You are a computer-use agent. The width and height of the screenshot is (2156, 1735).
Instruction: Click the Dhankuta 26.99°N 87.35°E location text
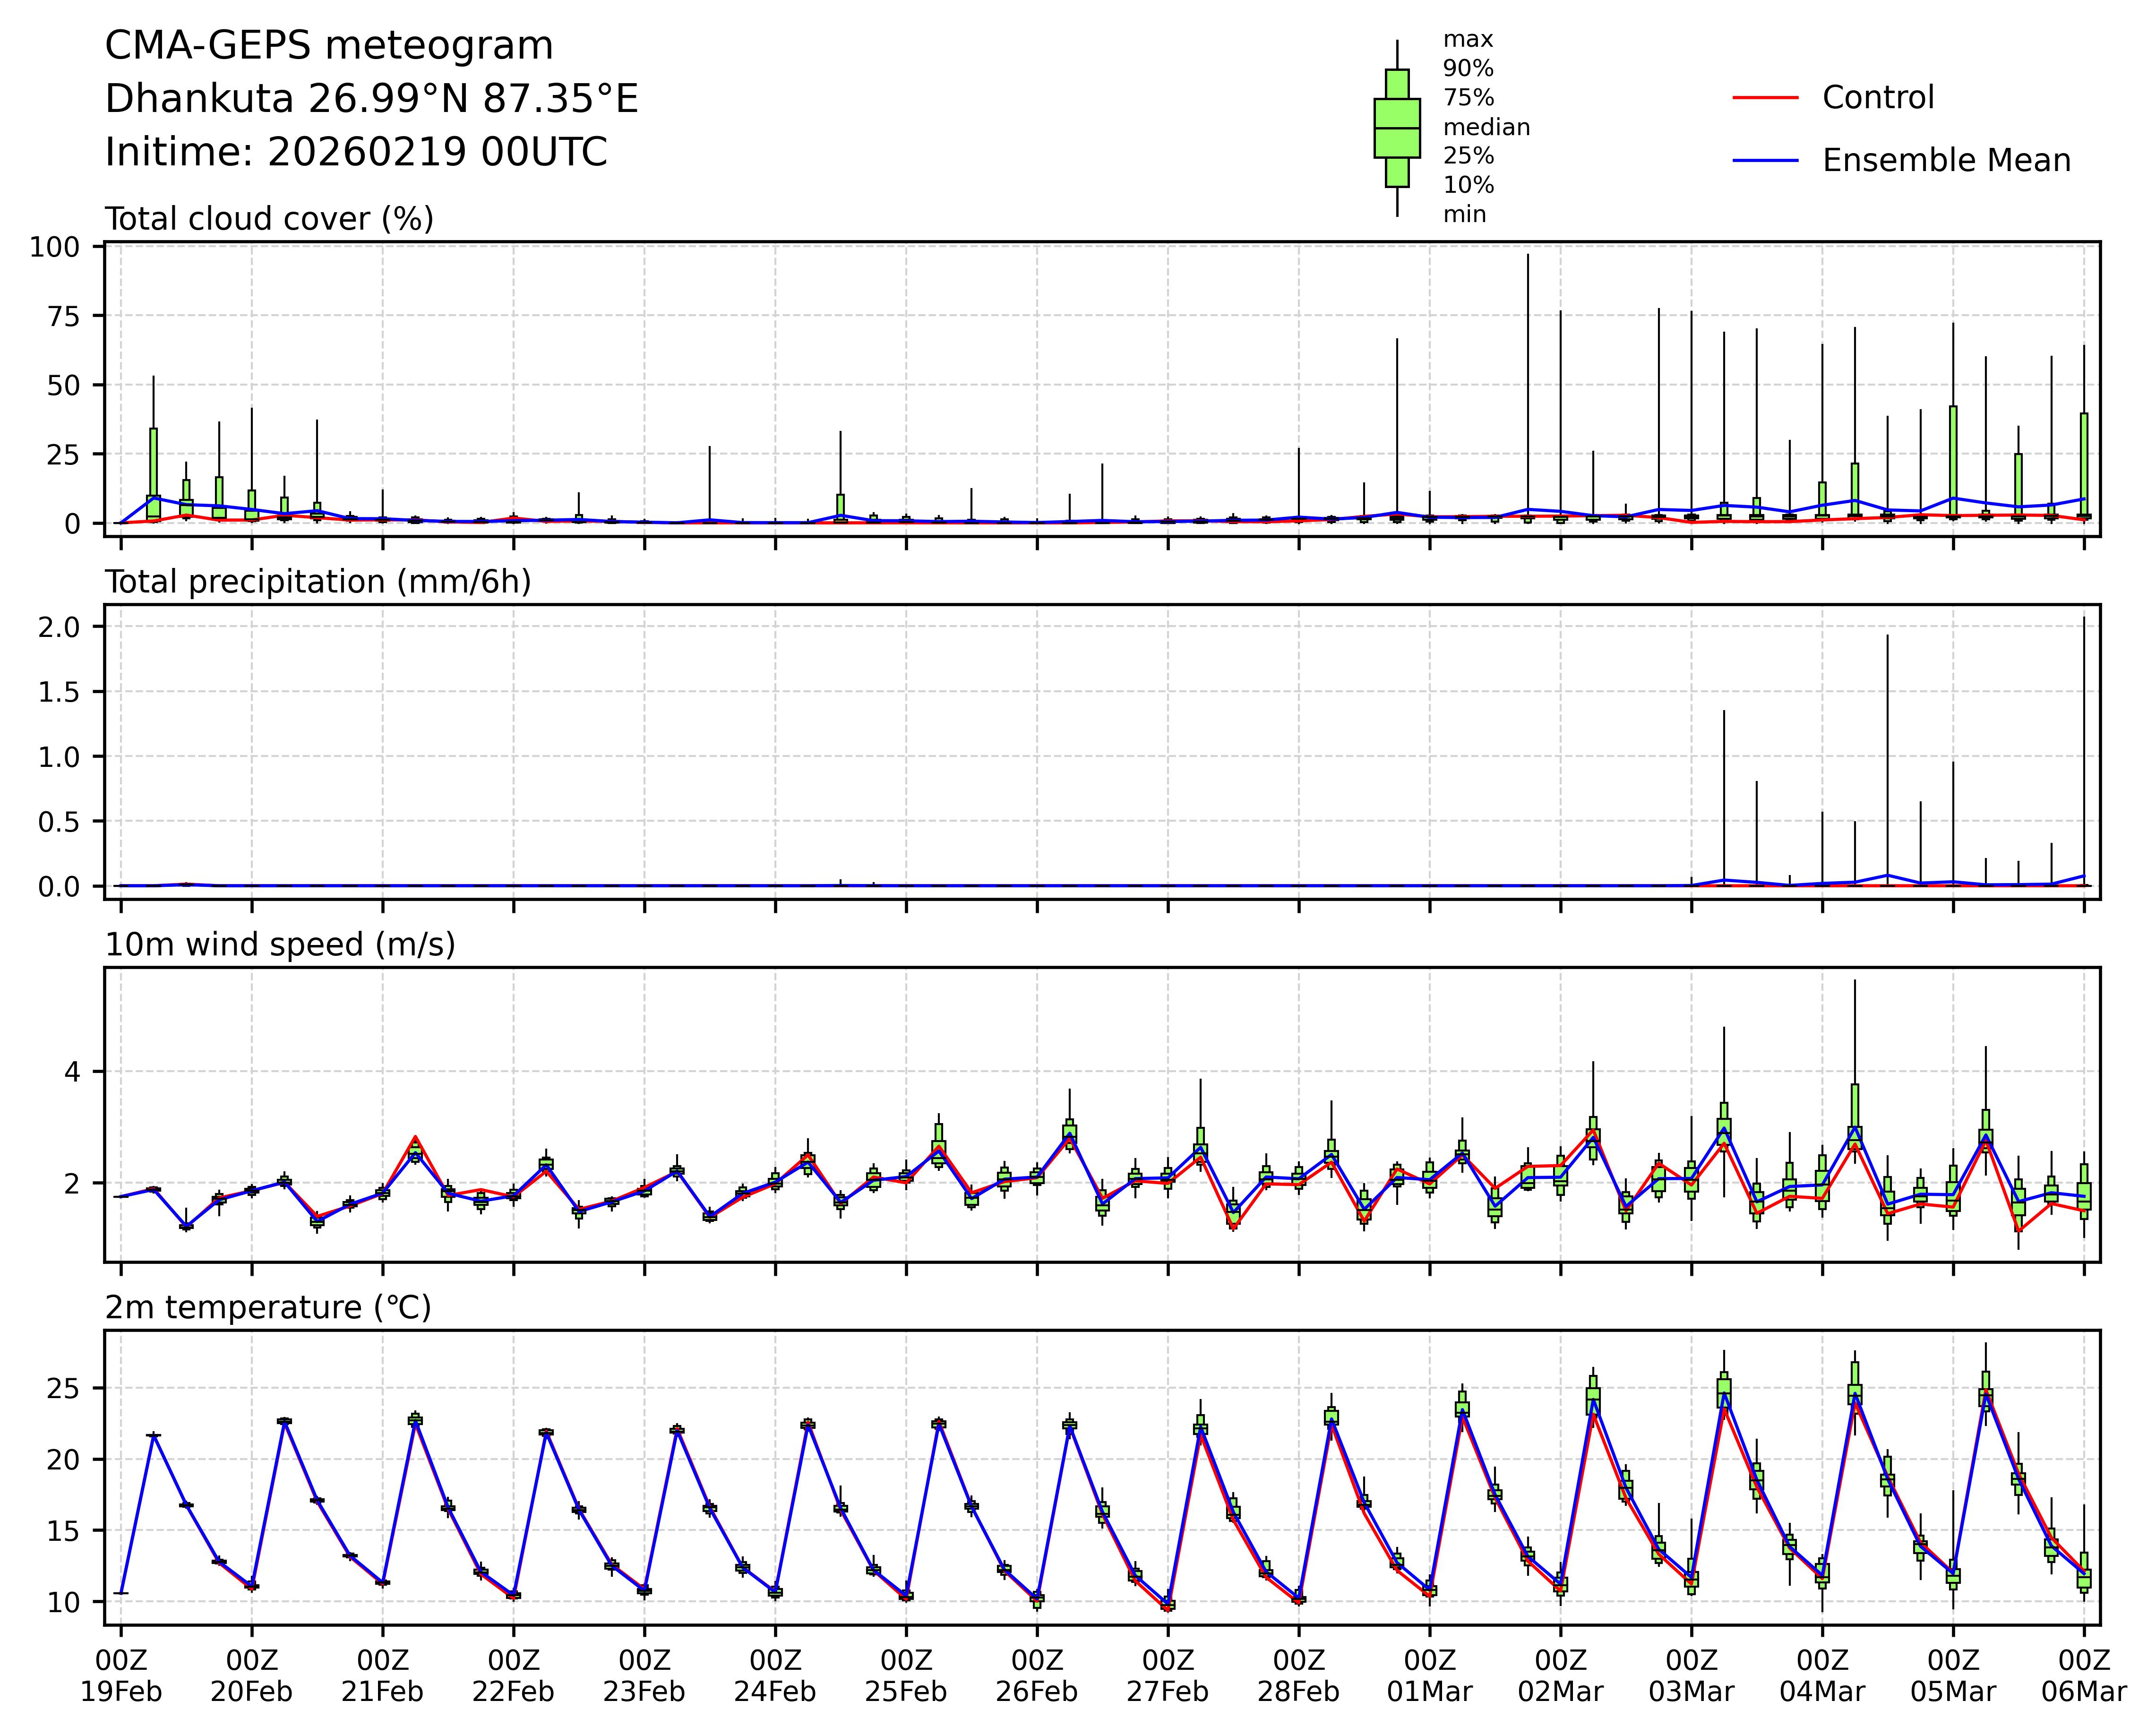[x=371, y=99]
